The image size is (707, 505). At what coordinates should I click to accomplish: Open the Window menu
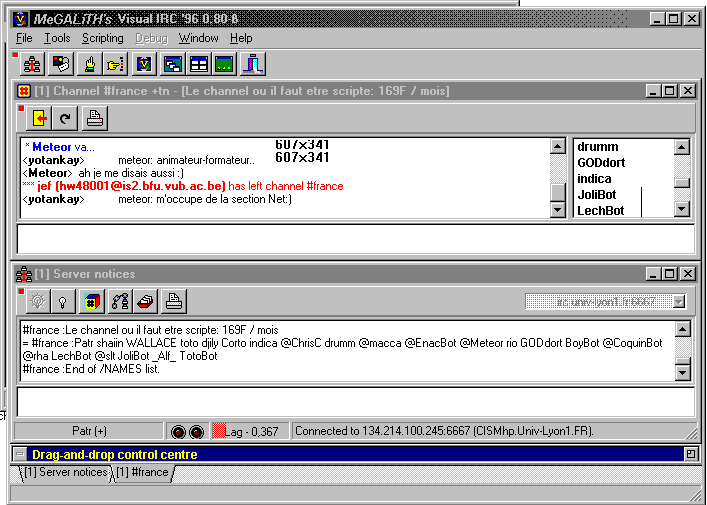click(198, 38)
